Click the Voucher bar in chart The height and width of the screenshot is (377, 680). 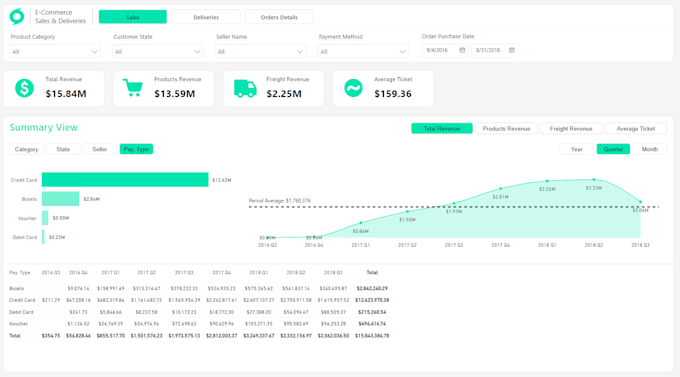click(x=45, y=218)
